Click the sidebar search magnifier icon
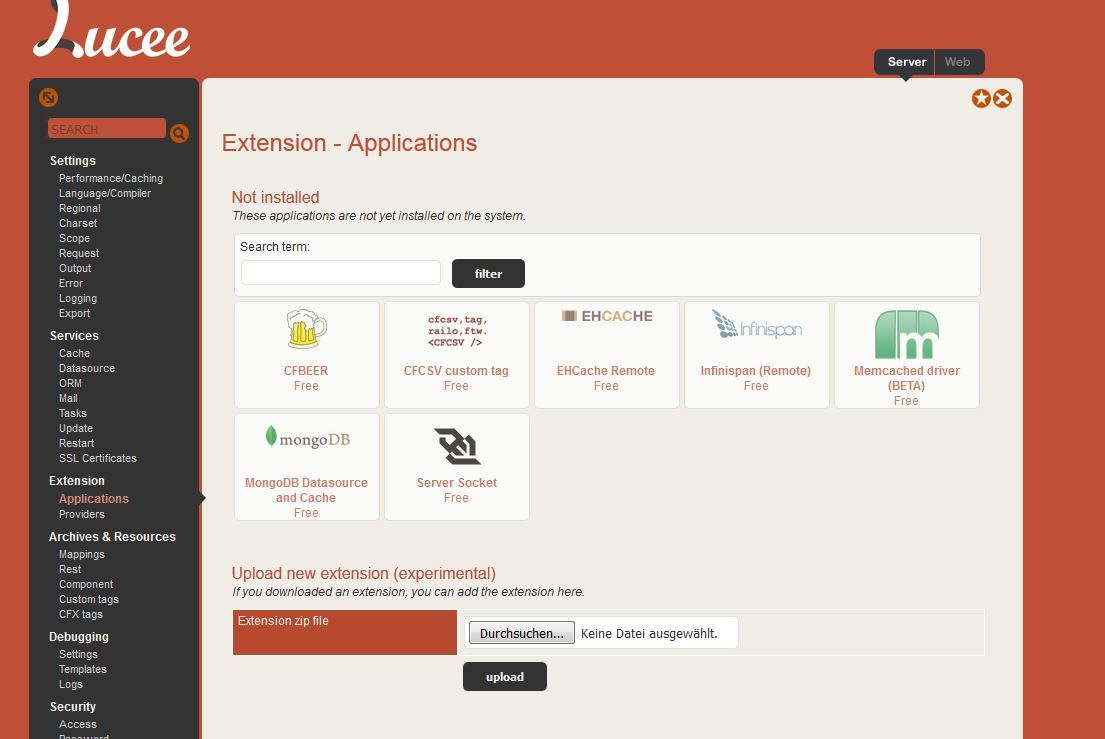Image resolution: width=1105 pixels, height=739 pixels. point(180,132)
